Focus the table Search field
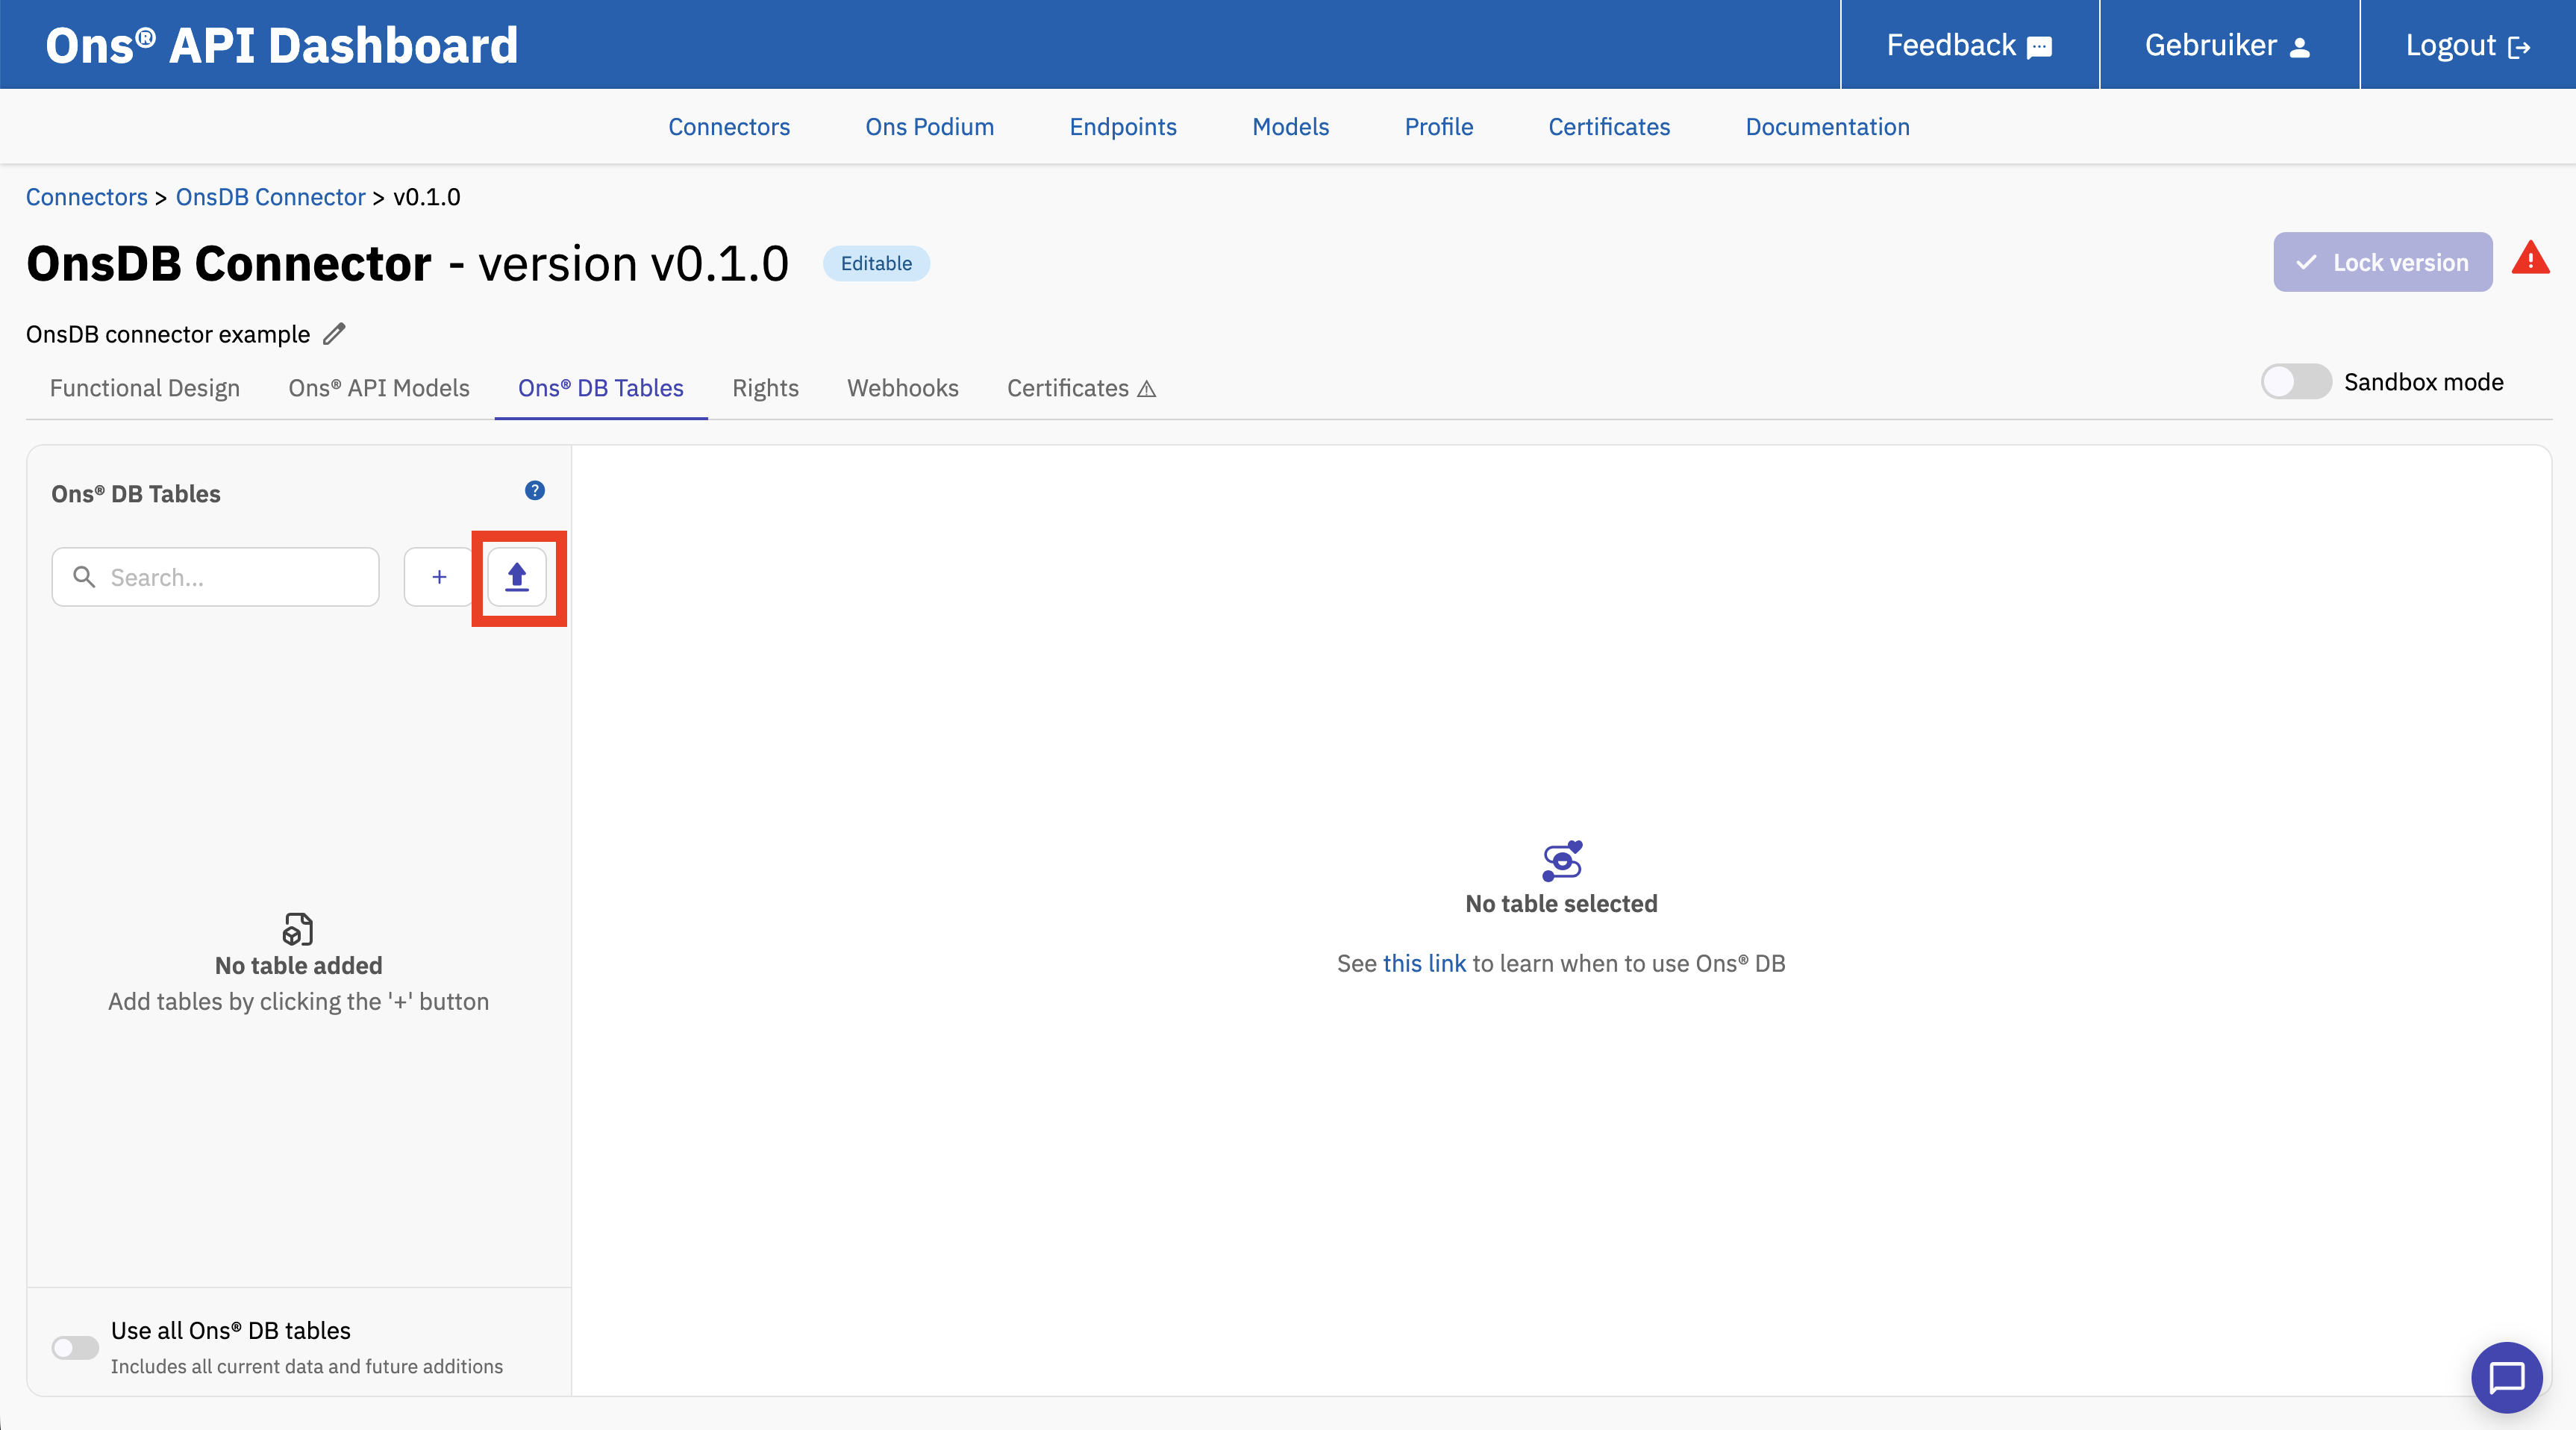2576x1430 pixels. pos(216,577)
